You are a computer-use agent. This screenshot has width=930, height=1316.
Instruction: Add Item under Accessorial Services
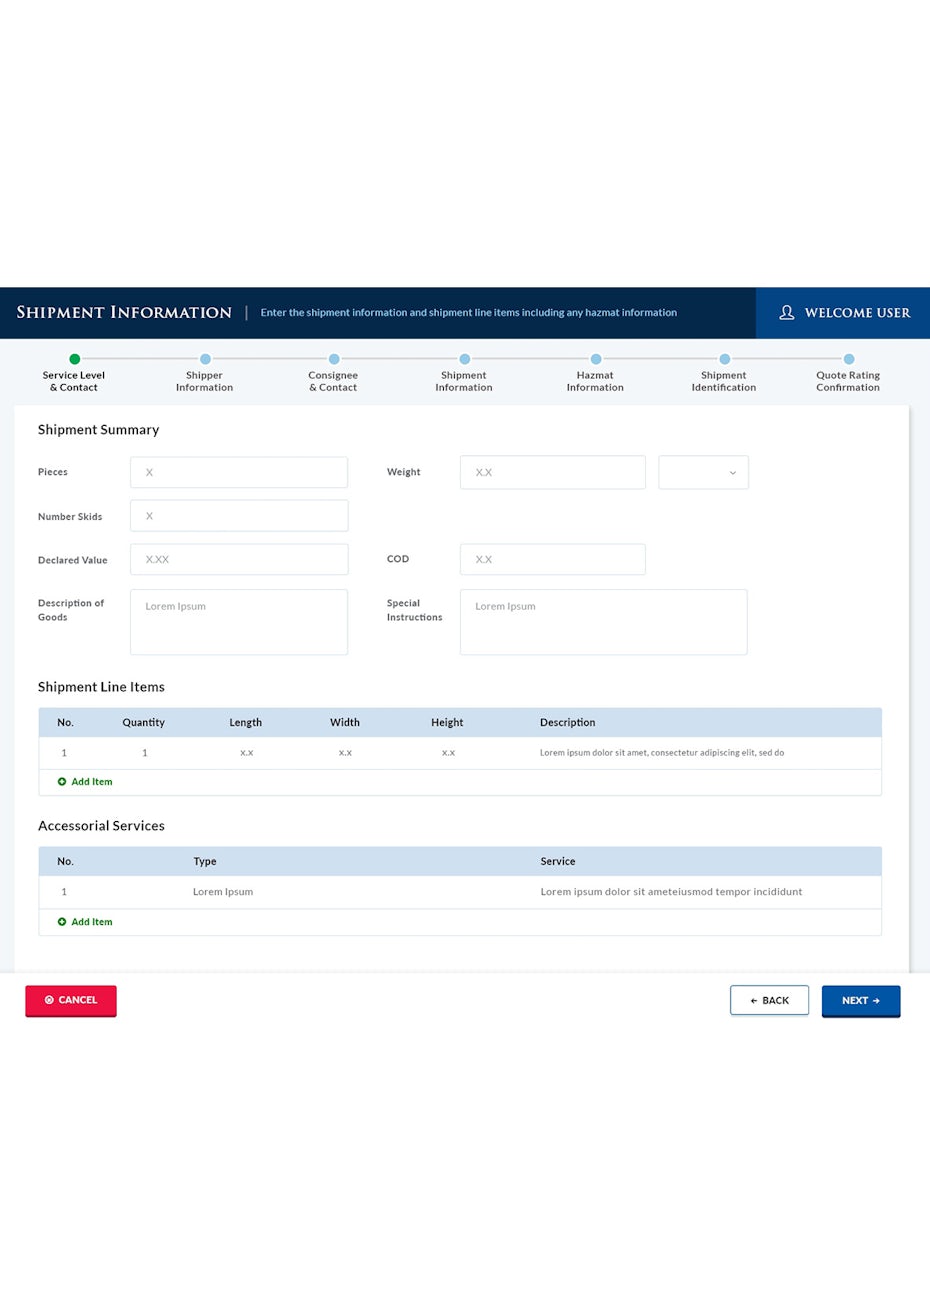click(x=86, y=922)
